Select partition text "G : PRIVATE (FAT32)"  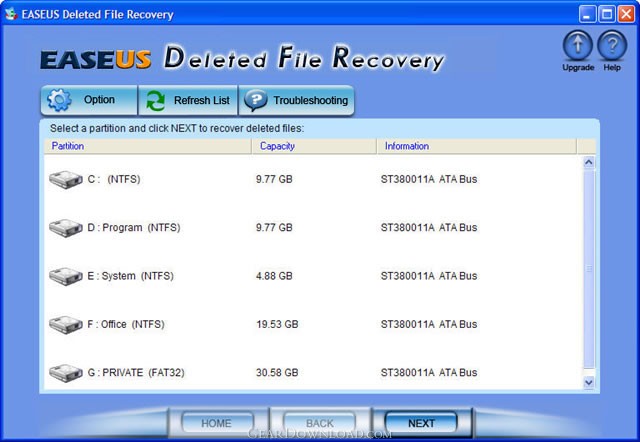pyautogui.click(x=136, y=373)
